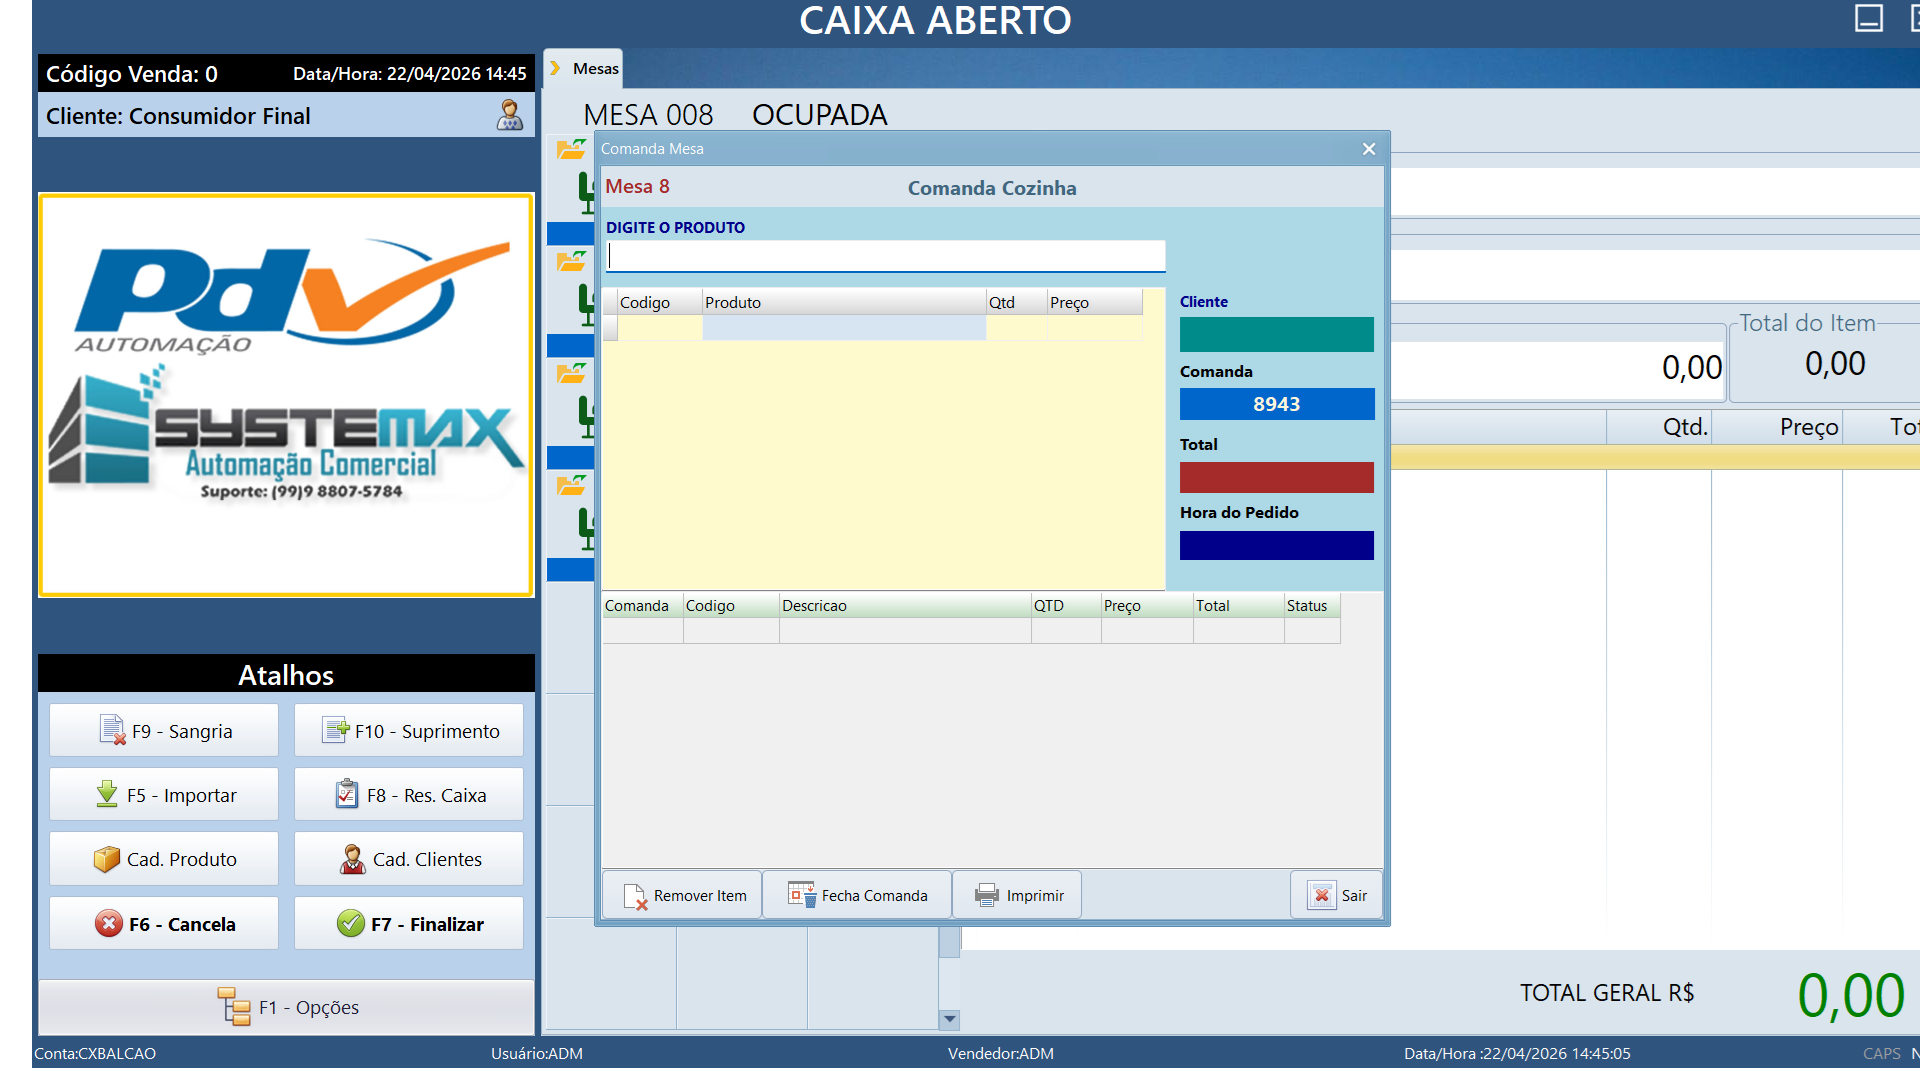This screenshot has width=1920, height=1080.
Task: Click the teal Cliente field
Action: pyautogui.click(x=1277, y=334)
